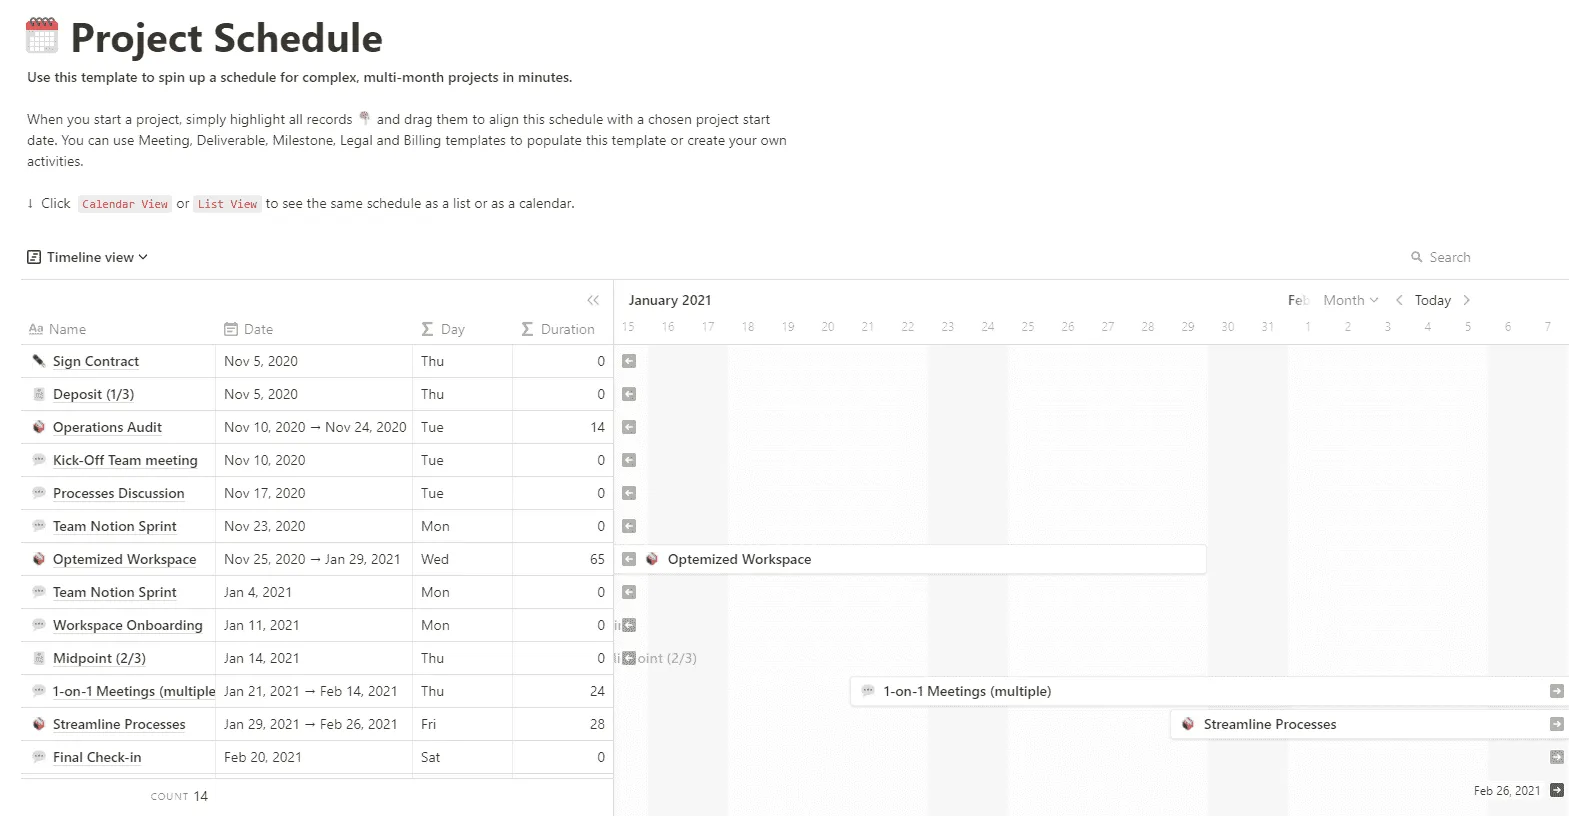
Task: Click the Feb 26, 2021 forward arrow
Action: click(x=1556, y=790)
